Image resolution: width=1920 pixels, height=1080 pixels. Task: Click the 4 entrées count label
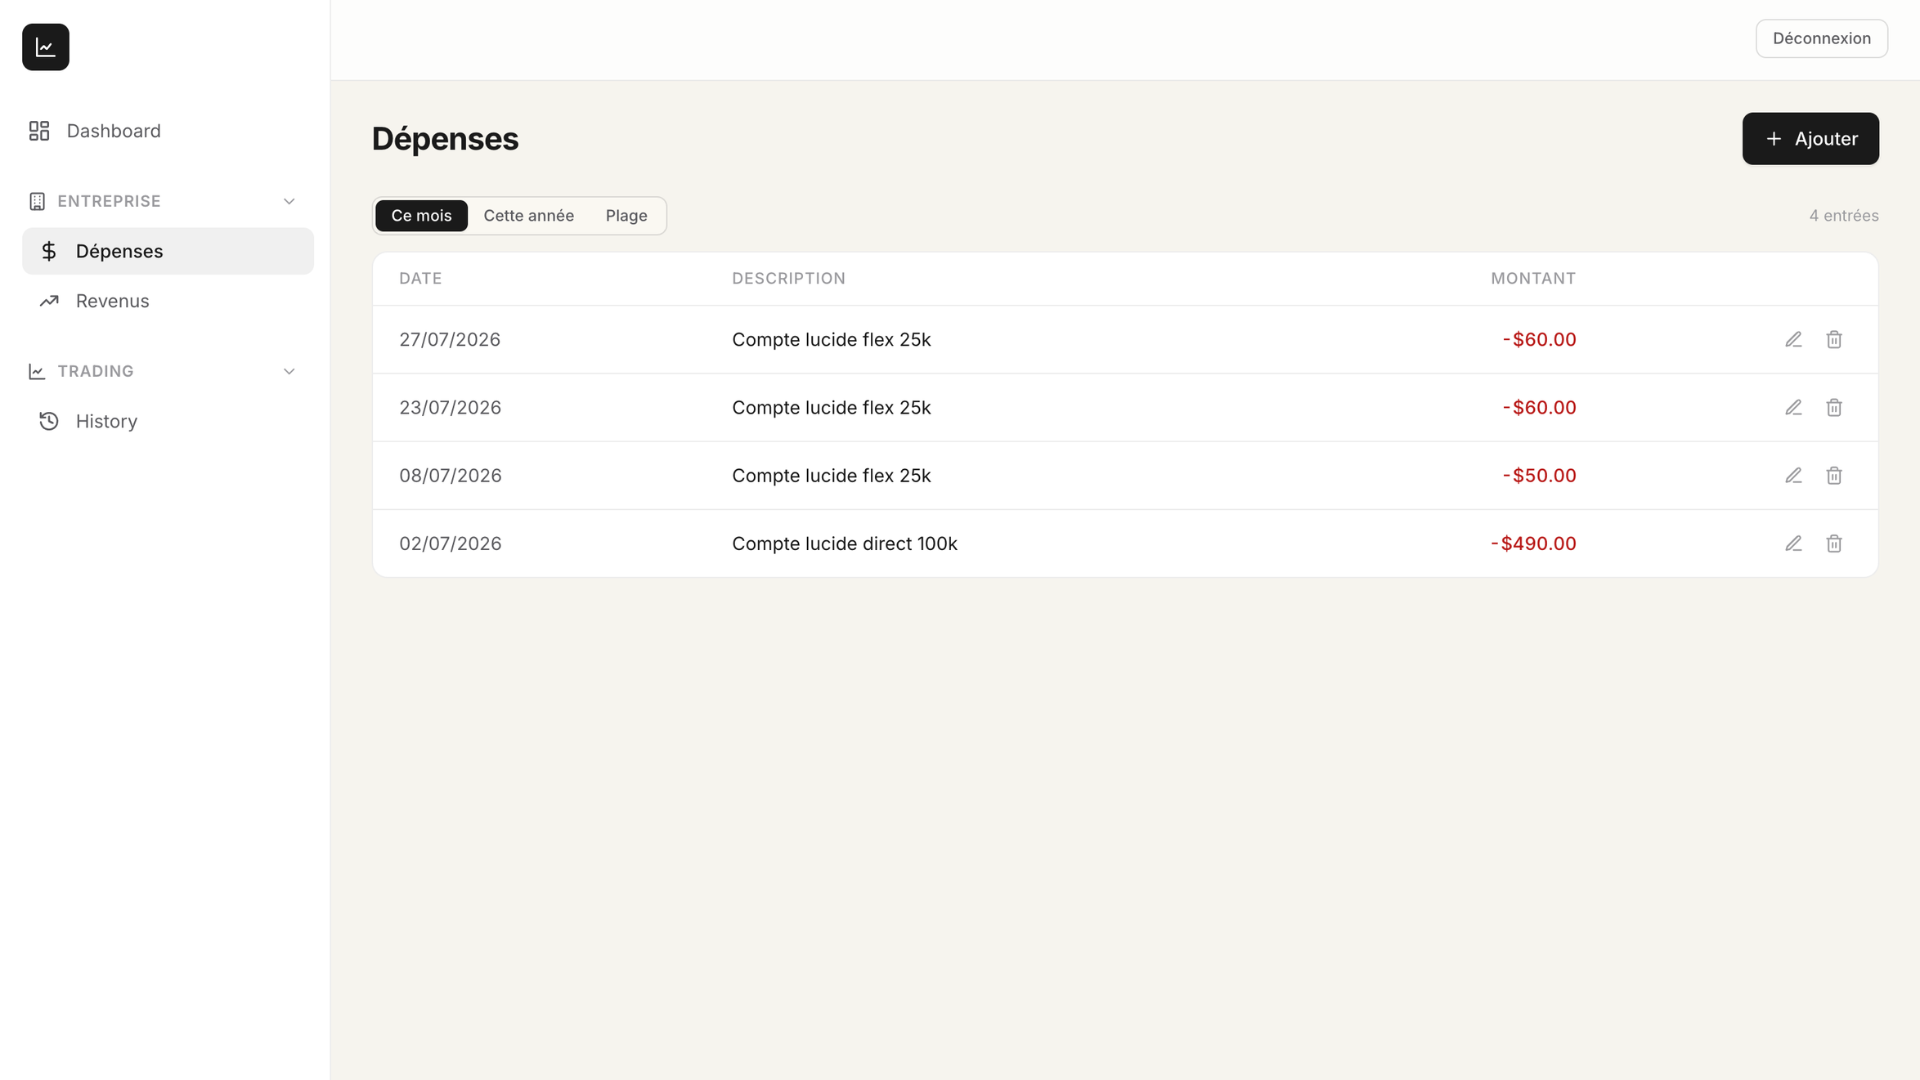click(x=1843, y=216)
